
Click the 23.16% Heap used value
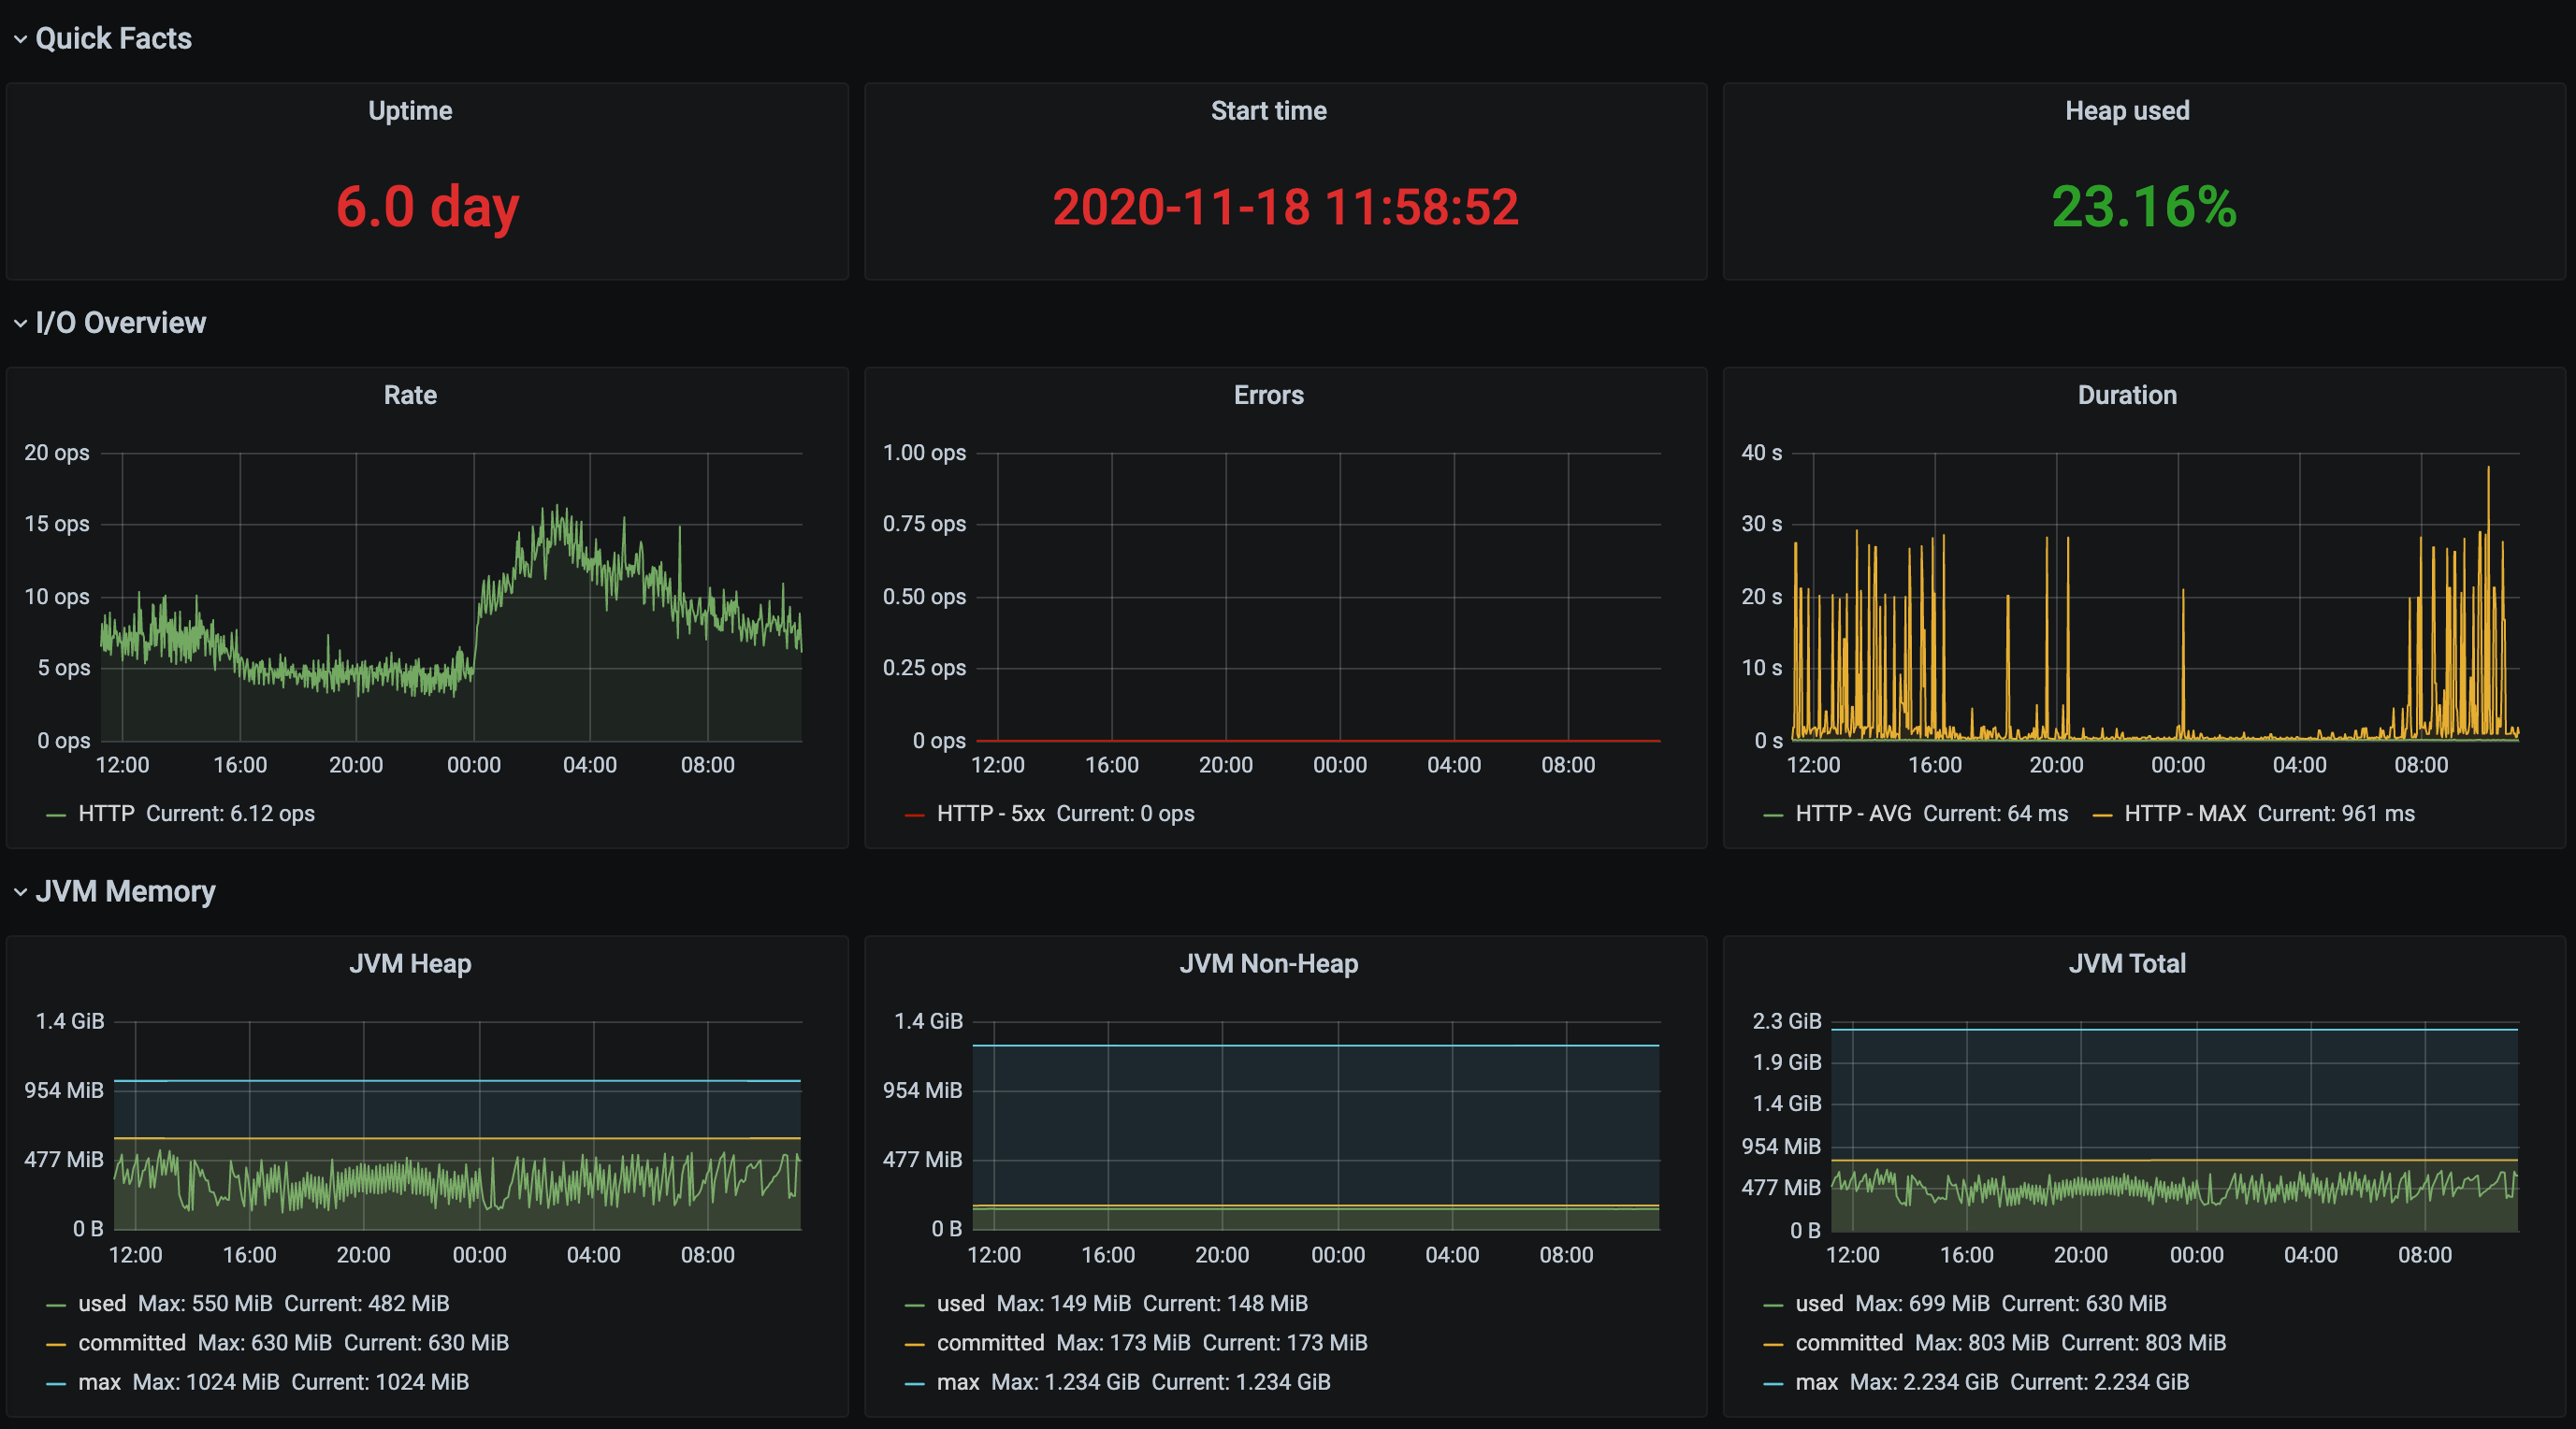pos(2143,207)
